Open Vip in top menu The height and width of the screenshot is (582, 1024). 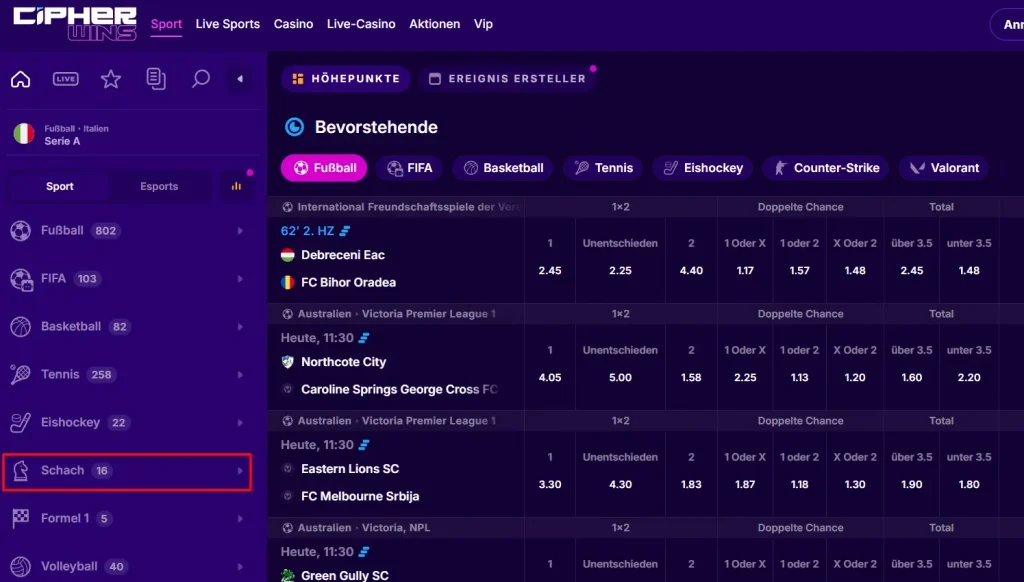pyautogui.click(x=483, y=24)
